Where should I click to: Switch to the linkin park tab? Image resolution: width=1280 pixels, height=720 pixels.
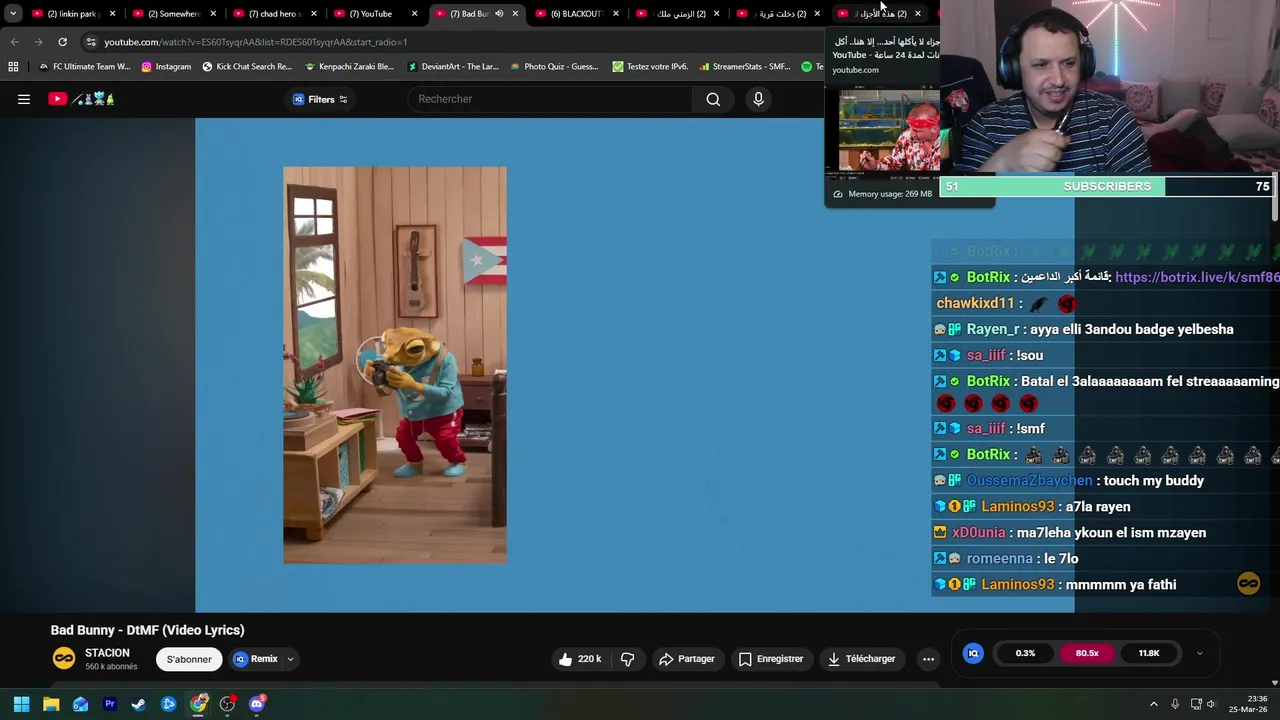72,14
